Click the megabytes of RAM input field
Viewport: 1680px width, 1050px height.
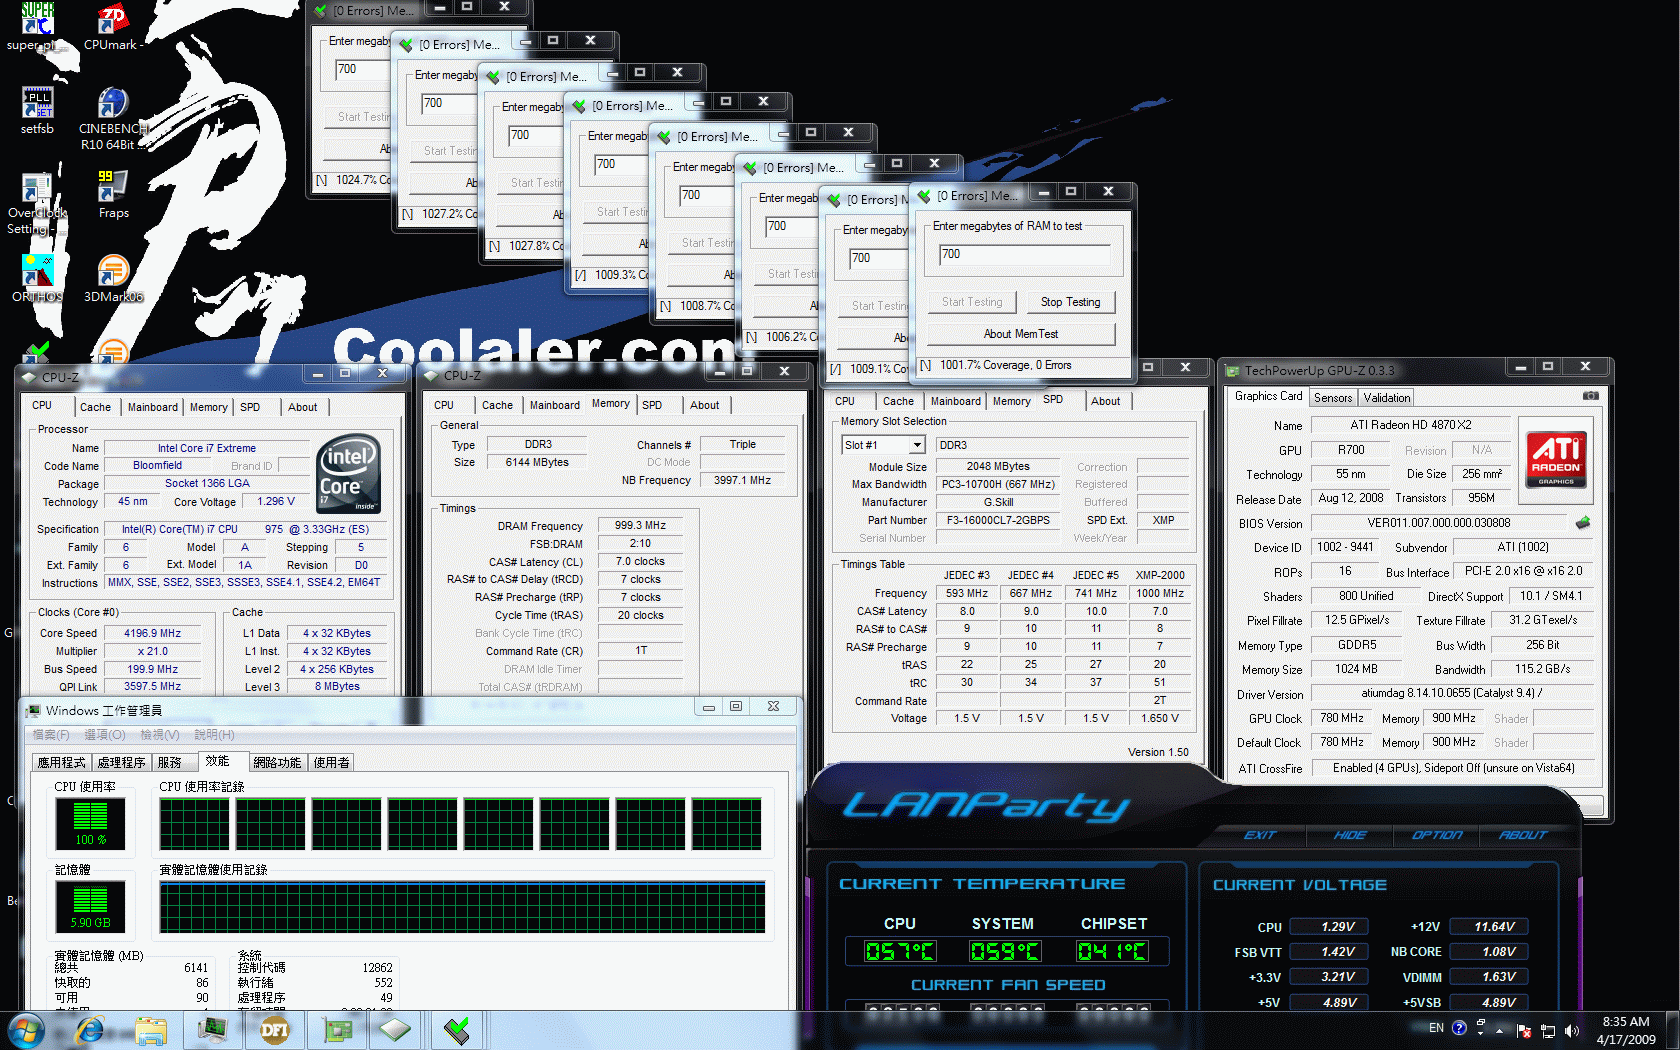pos(1025,255)
